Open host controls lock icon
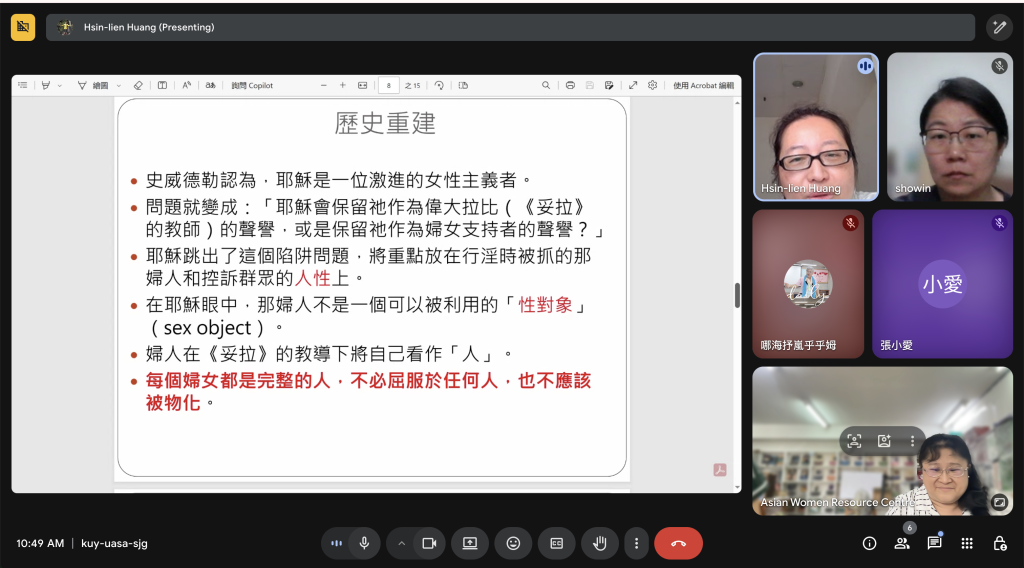Screen dimensions: 1024x568 pos(999,543)
